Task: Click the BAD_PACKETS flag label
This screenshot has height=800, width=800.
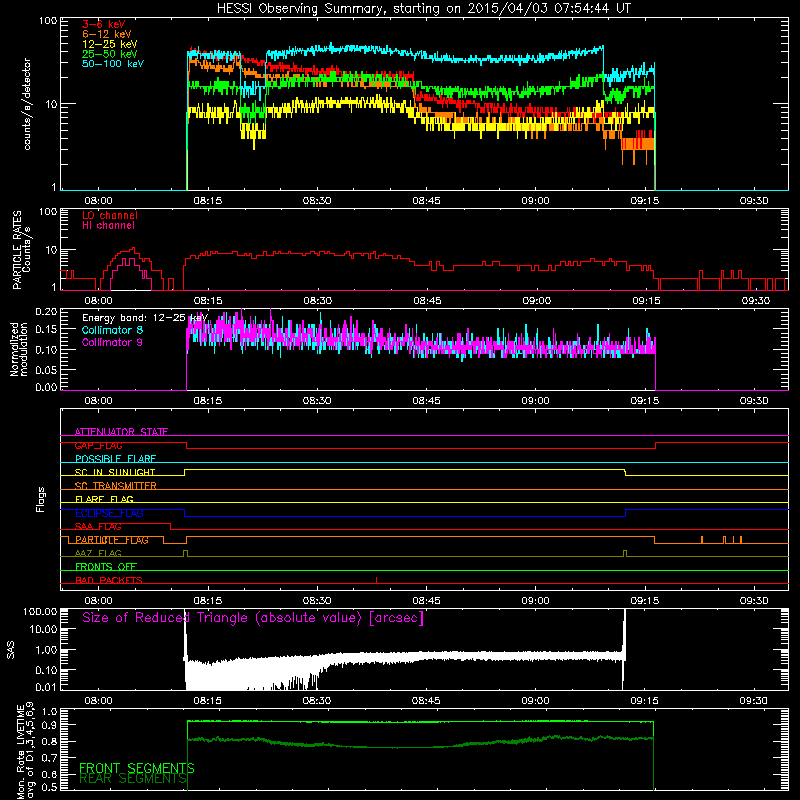Action: tap(109, 580)
